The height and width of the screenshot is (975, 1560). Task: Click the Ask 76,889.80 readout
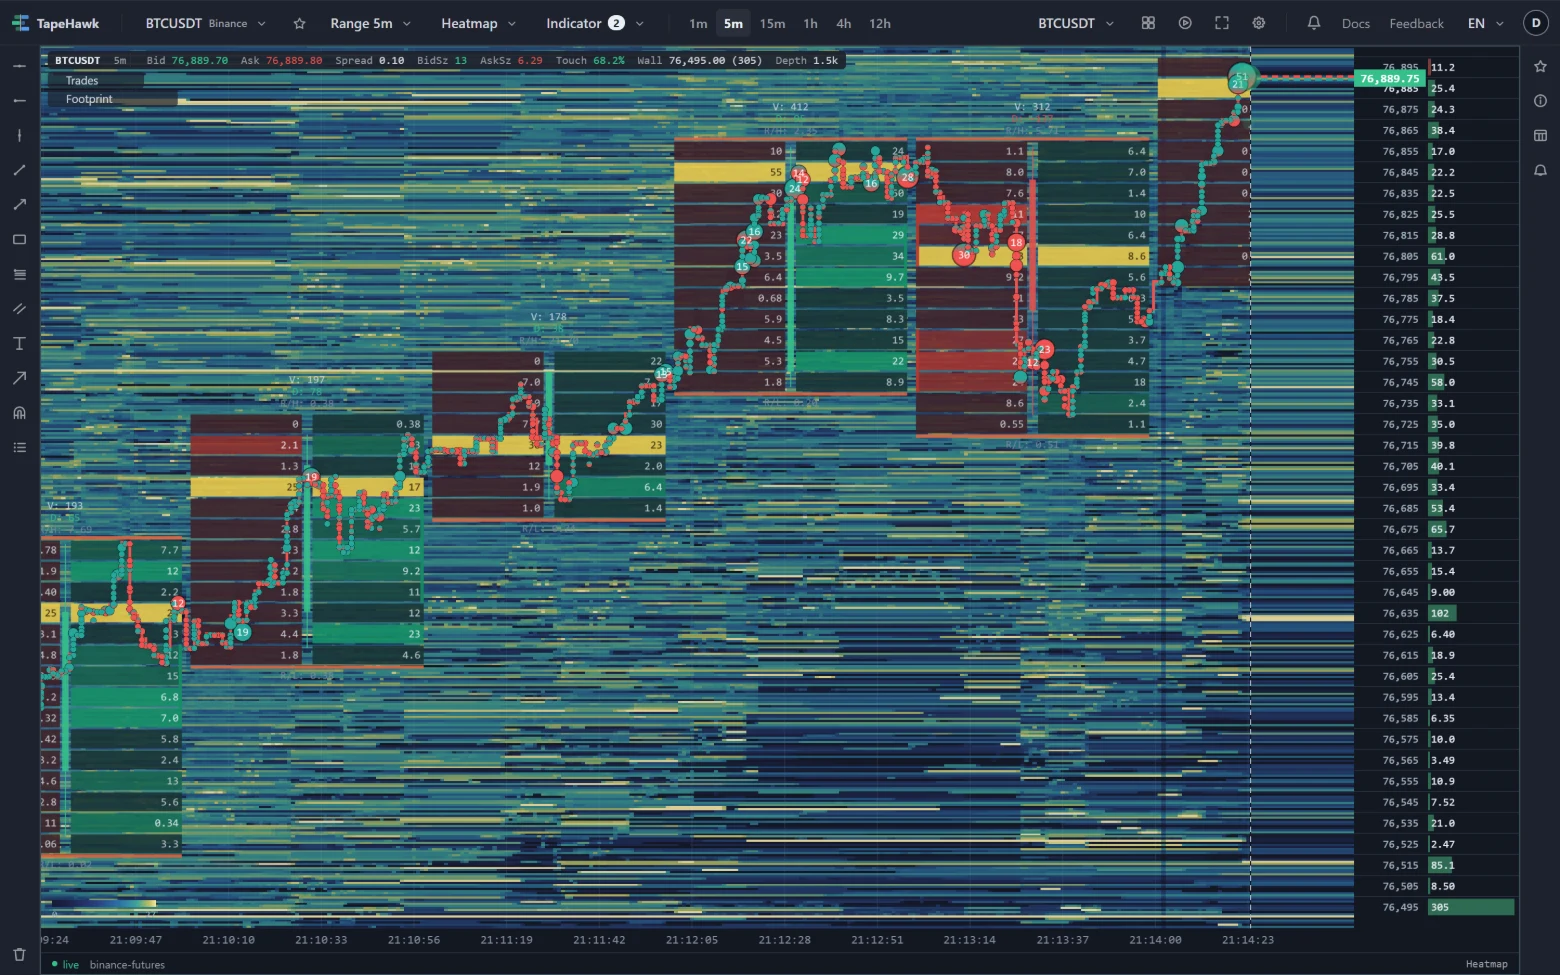tap(281, 60)
